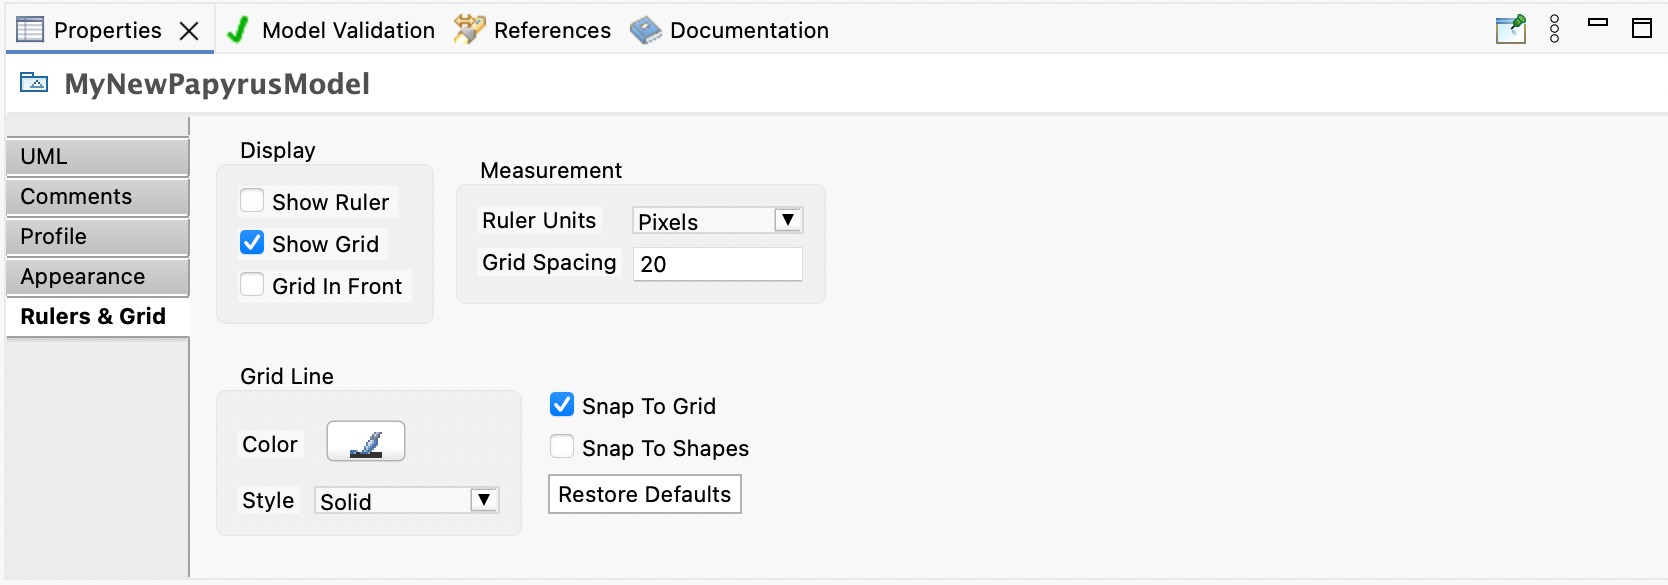Click the MyNewPapyrusModel model icon

coord(34,83)
